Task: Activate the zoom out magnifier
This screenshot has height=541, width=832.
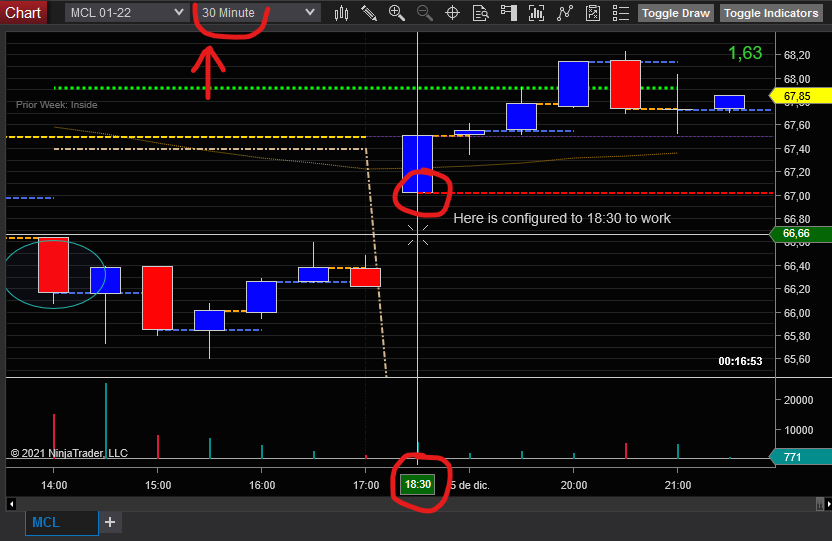Action: point(424,13)
